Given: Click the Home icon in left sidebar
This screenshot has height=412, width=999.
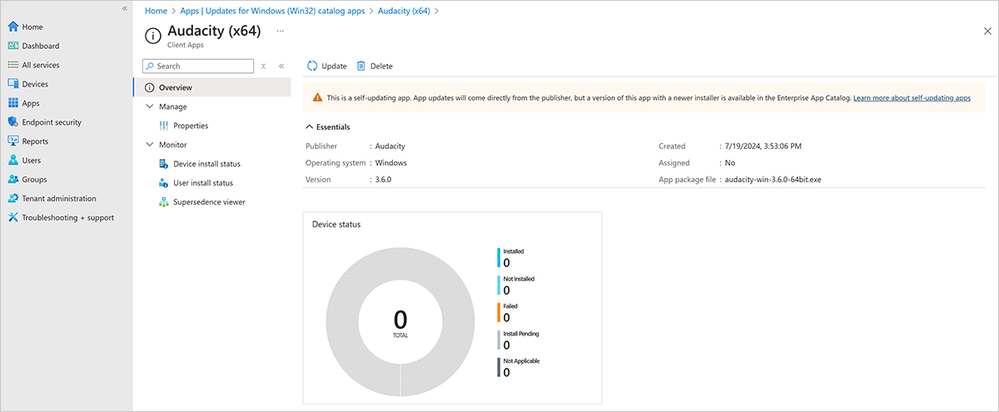Looking at the screenshot, I should coord(13,27).
